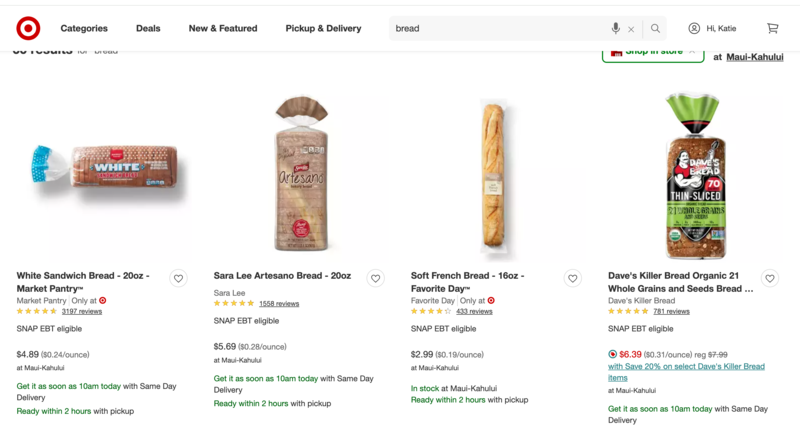The width and height of the screenshot is (800, 426).
Task: Click the microphone voice search icon
Action: point(616,28)
